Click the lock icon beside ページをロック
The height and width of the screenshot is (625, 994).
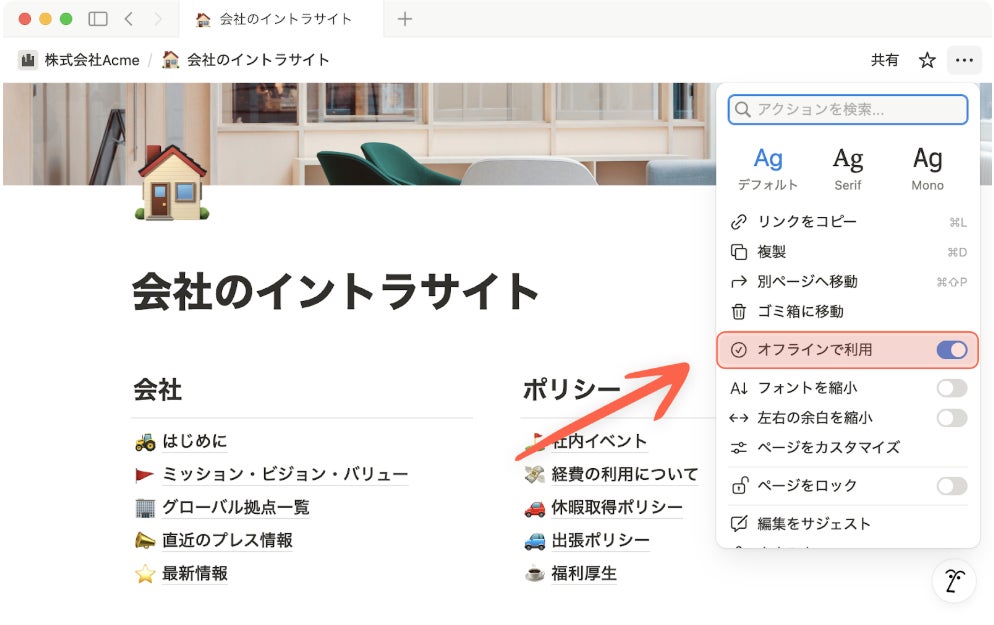coord(739,486)
